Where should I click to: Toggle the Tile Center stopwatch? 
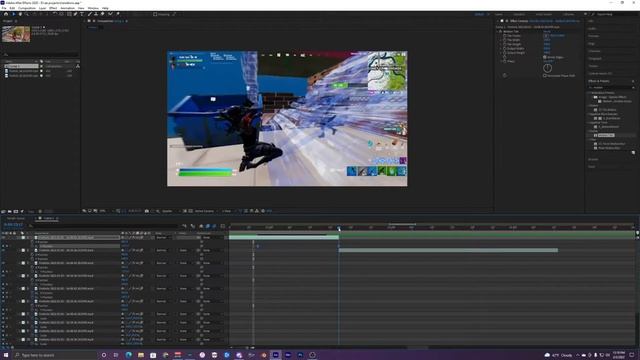tap(504, 36)
